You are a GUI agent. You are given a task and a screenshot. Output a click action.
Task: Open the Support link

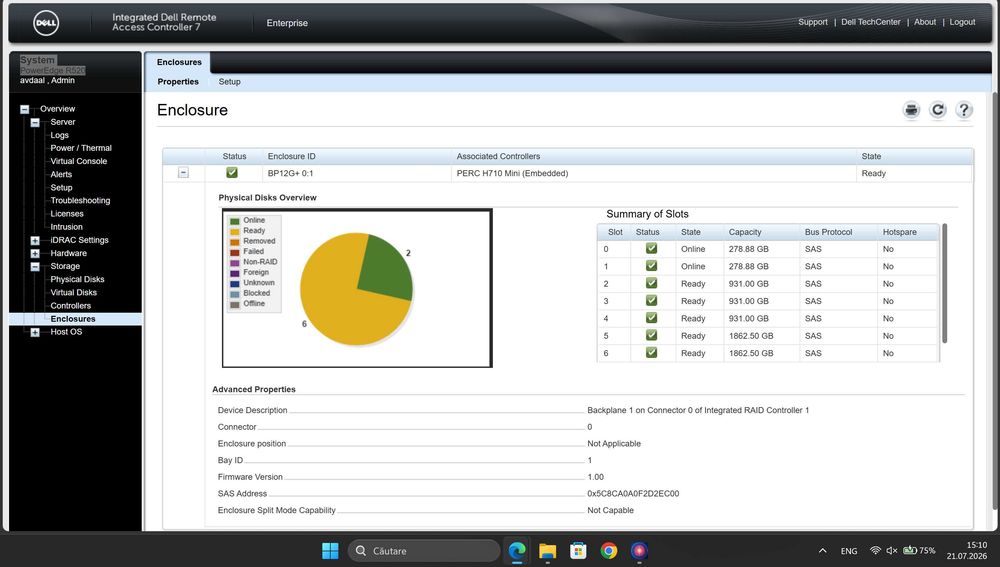click(812, 22)
